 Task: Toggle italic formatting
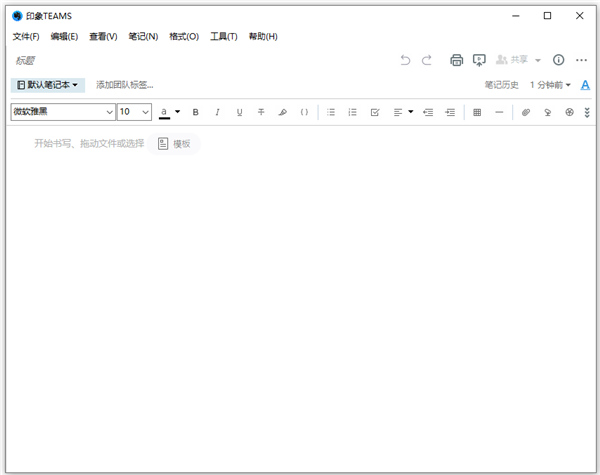coord(217,112)
